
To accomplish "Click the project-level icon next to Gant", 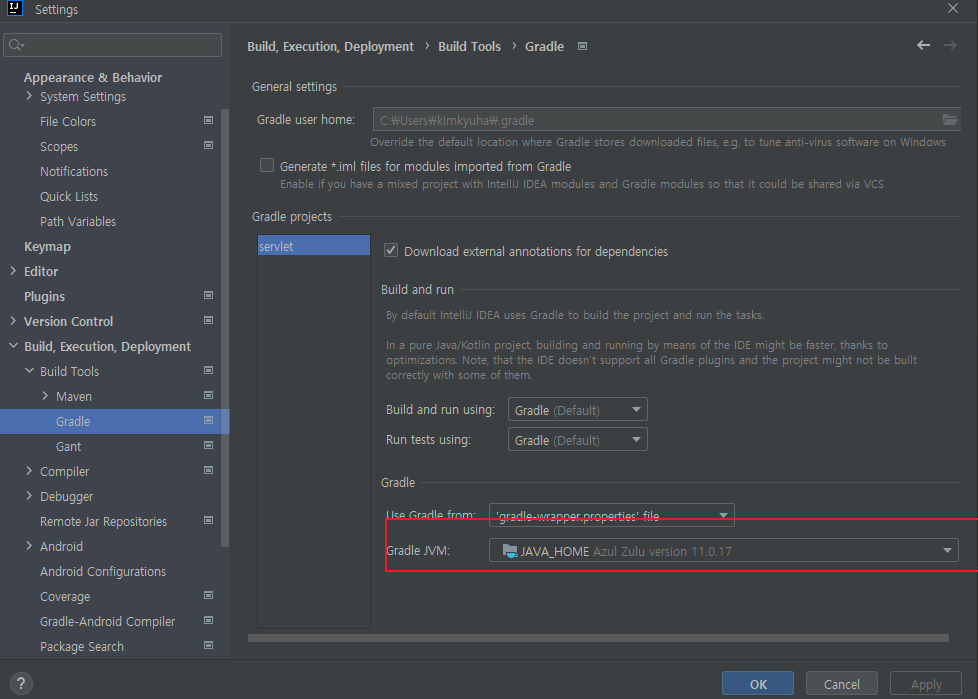I will click(208, 445).
